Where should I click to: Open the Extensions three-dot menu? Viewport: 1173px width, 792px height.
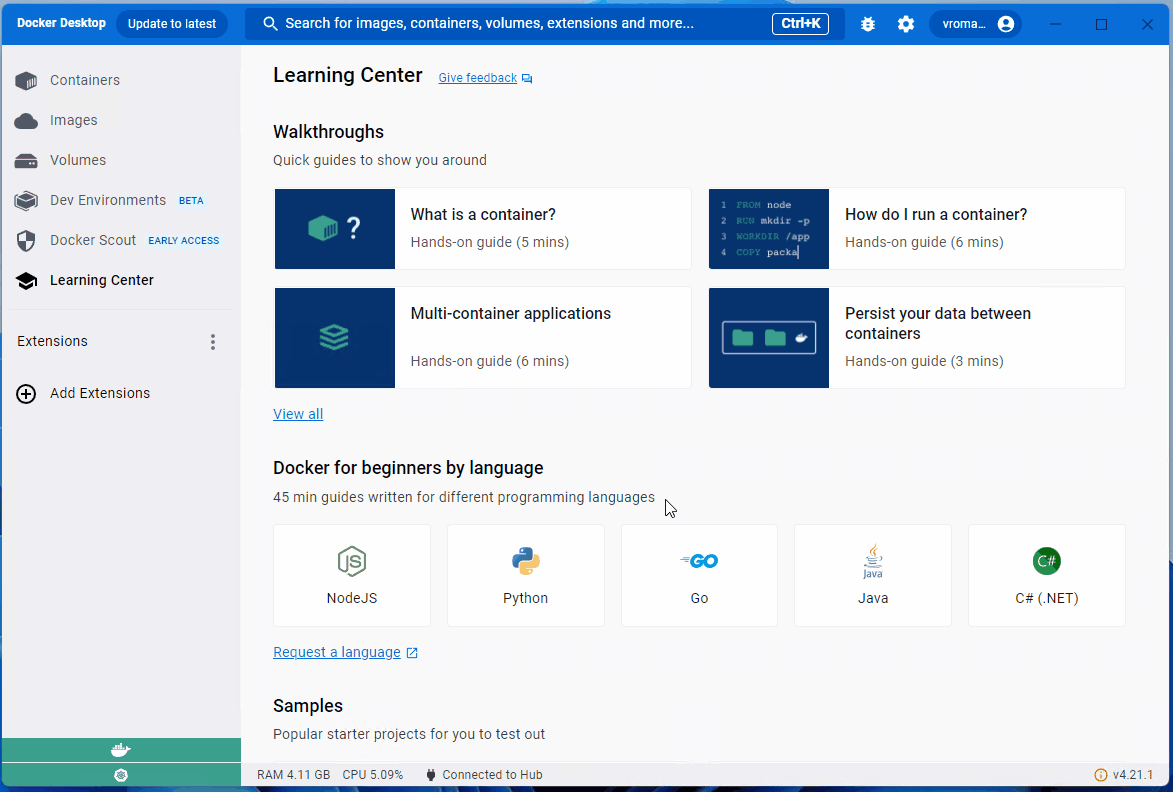213,342
